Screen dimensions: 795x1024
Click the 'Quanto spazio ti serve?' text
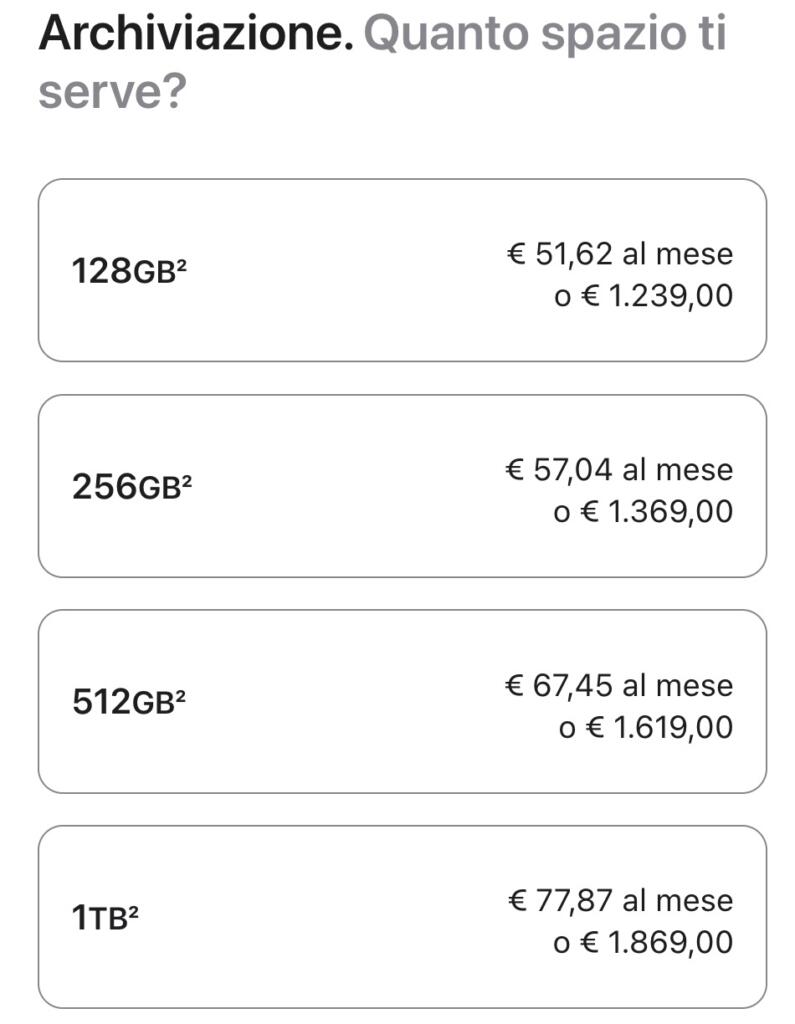pyautogui.click(x=544, y=36)
